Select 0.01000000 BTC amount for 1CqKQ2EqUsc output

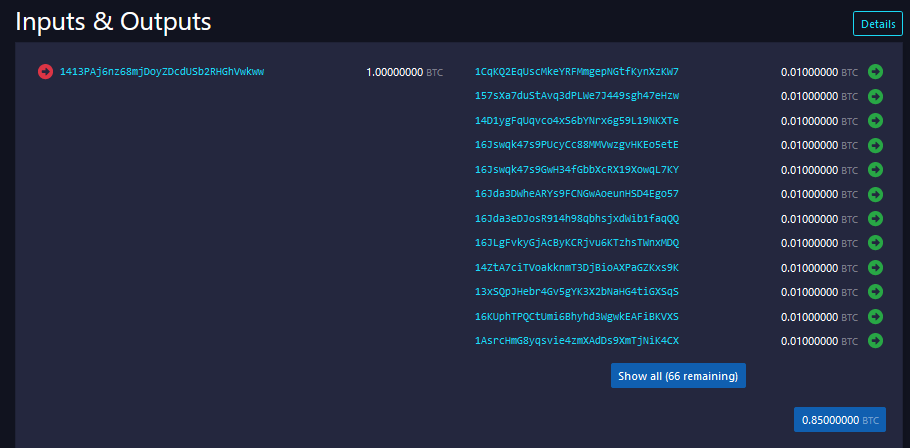pyautogui.click(x=819, y=73)
